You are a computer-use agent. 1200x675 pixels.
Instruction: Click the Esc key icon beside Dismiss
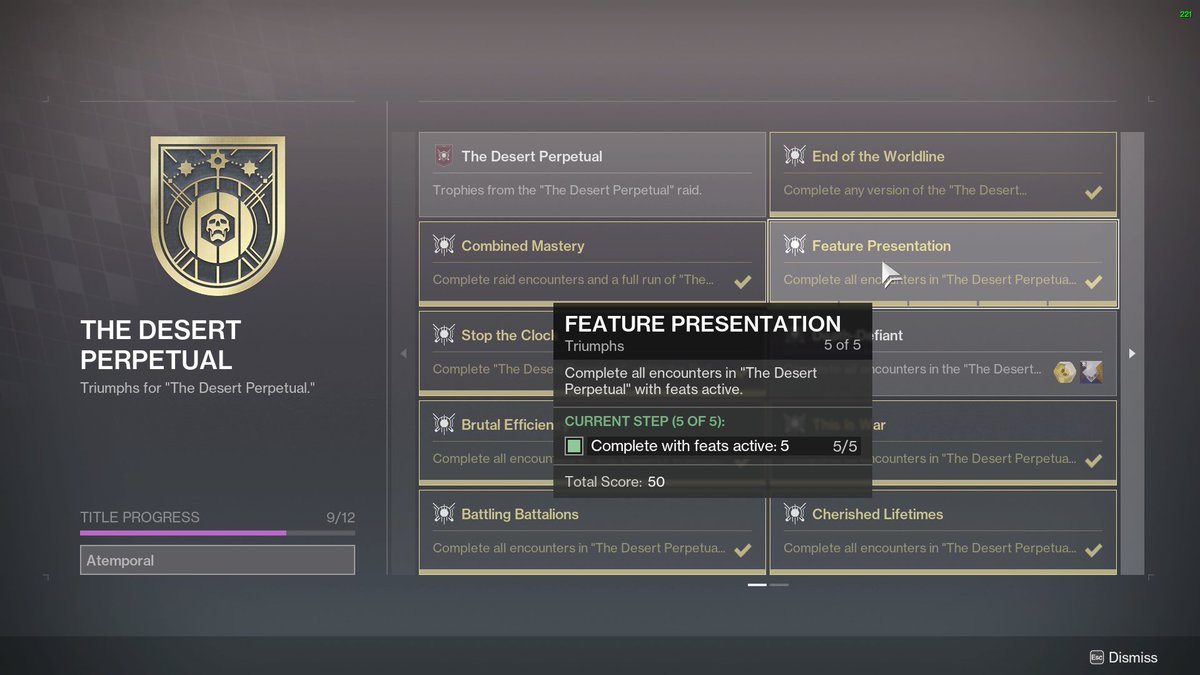1096,657
